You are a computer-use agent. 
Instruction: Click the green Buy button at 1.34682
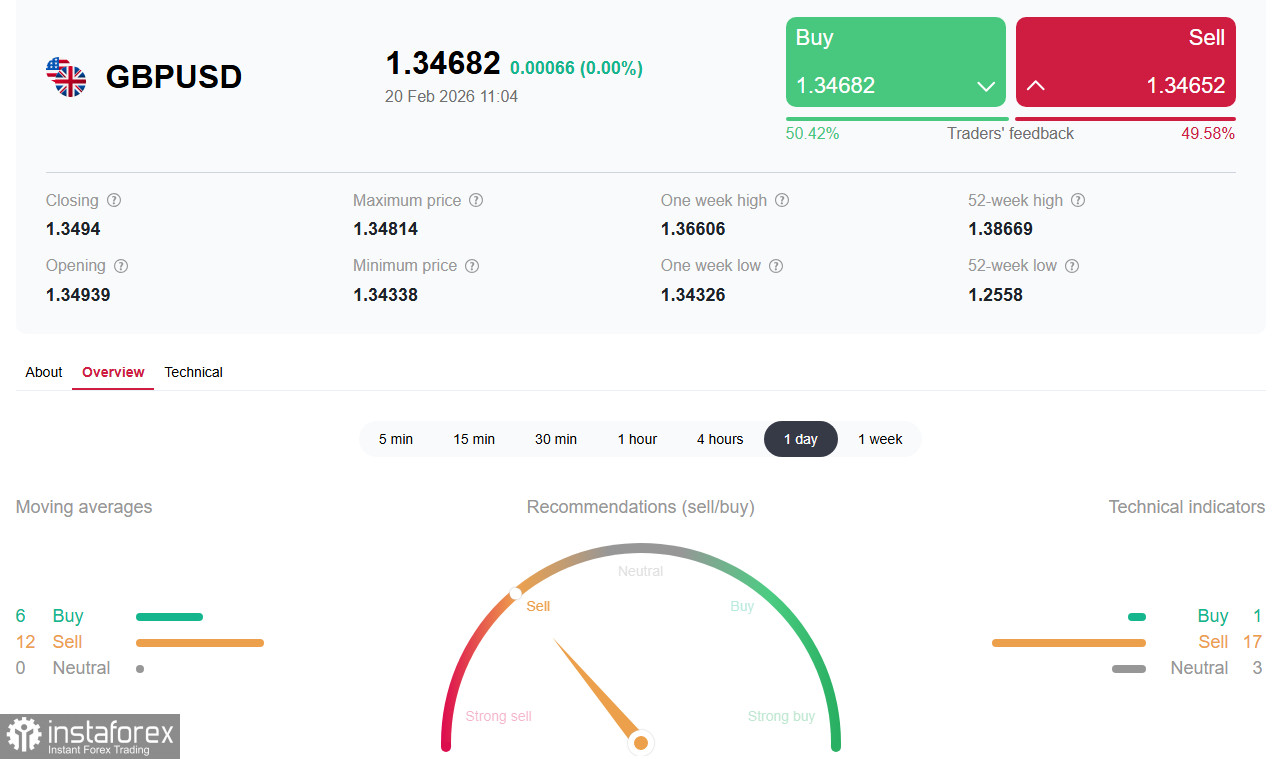895,62
